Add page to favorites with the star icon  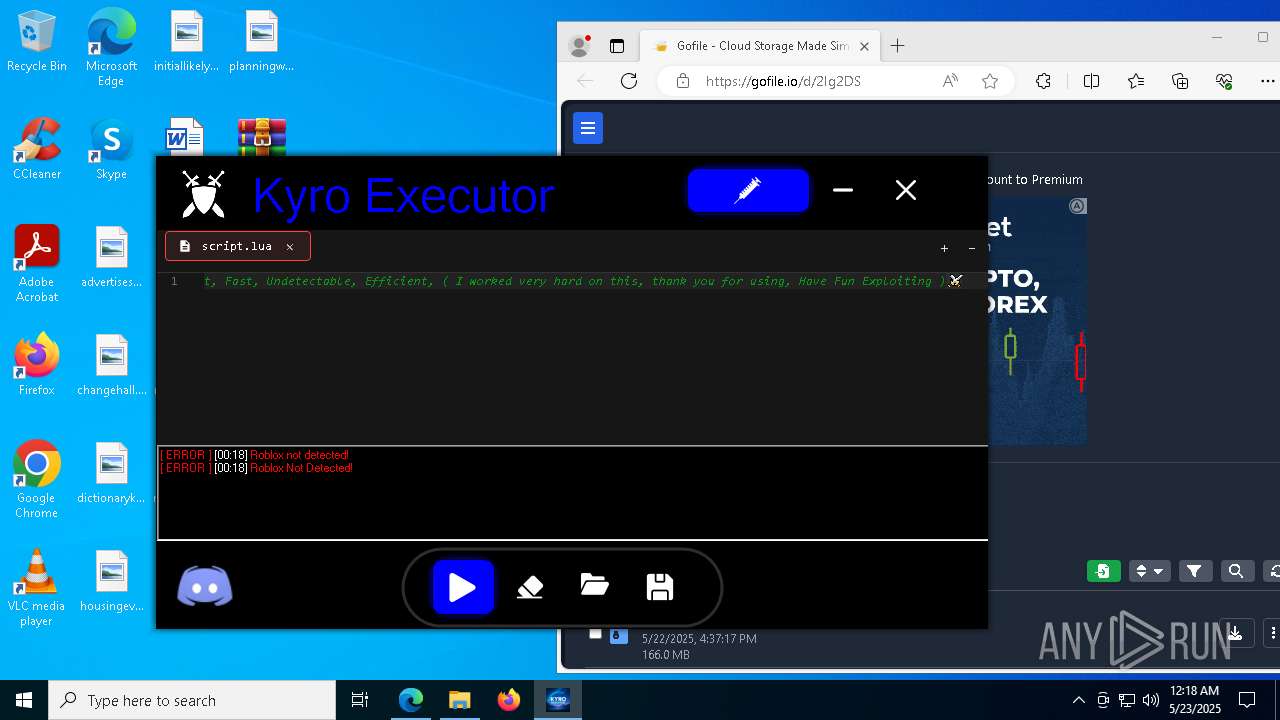[990, 81]
